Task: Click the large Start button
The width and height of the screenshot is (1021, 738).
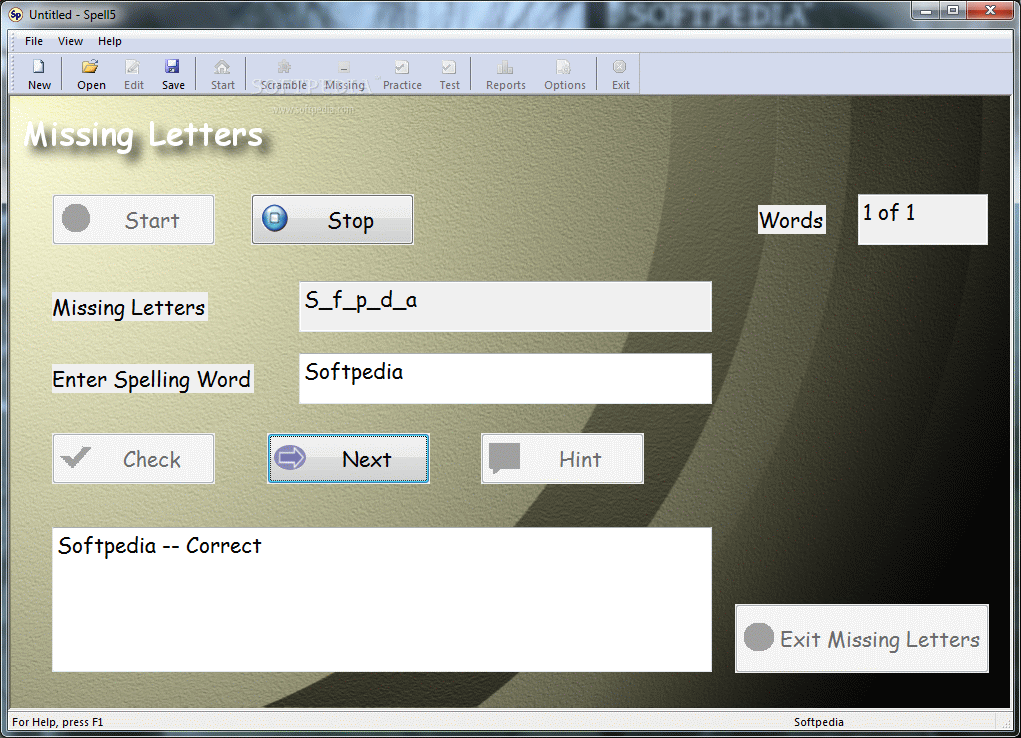Action: [133, 220]
